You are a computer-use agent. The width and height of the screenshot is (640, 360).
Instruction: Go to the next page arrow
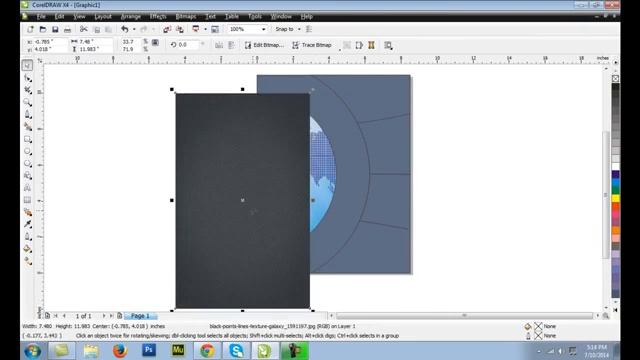coord(104,316)
